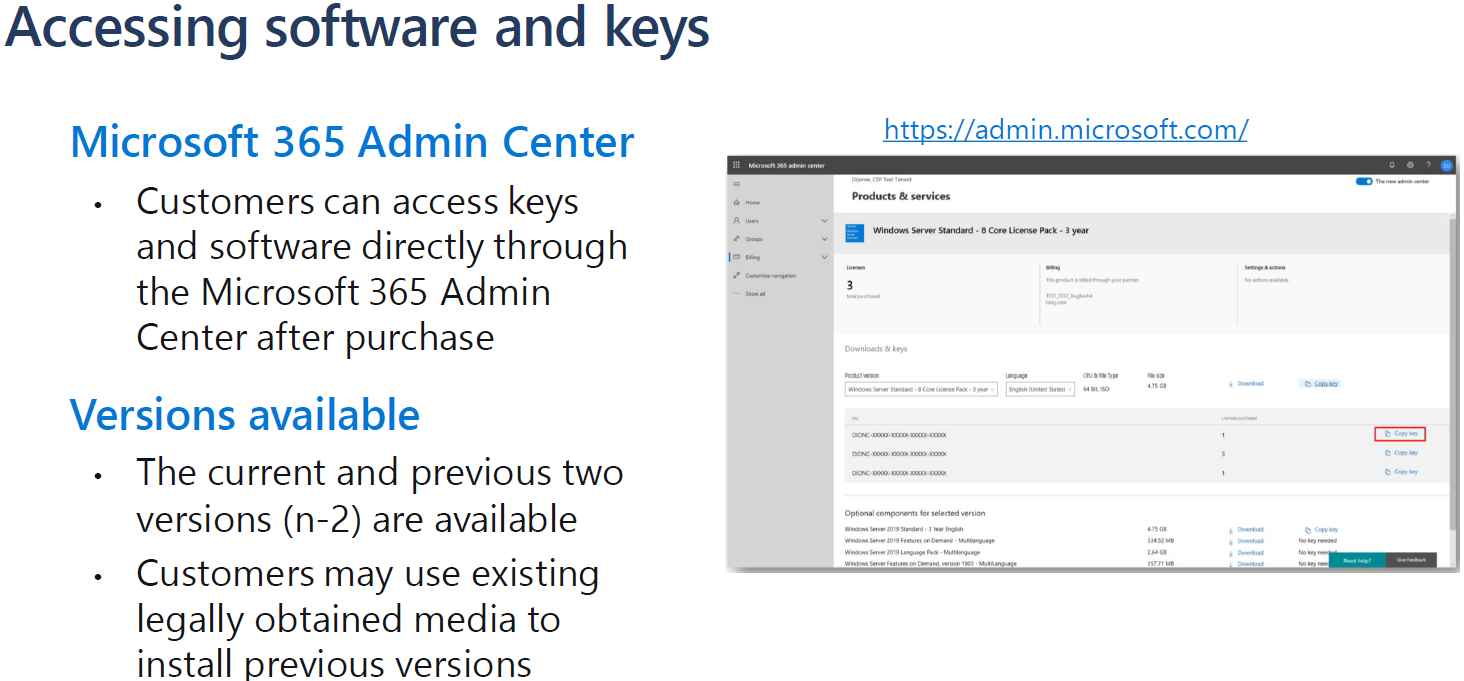
Task: Select Users in the sidebar
Action: click(752, 221)
